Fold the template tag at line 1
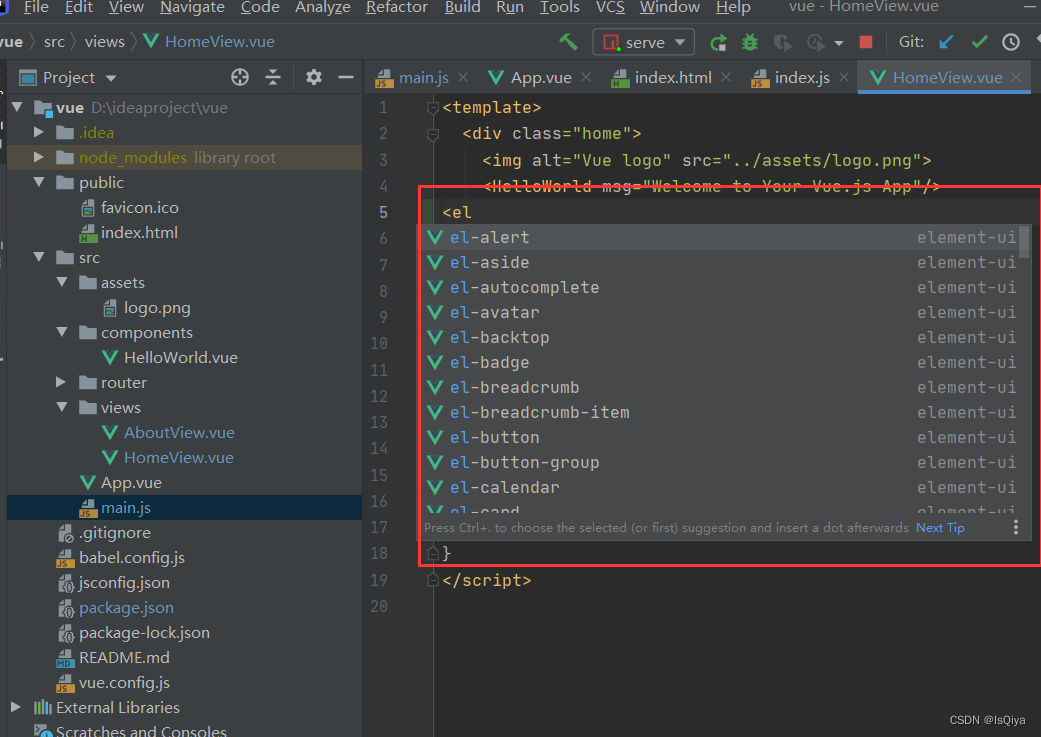The image size is (1041, 737). point(433,108)
